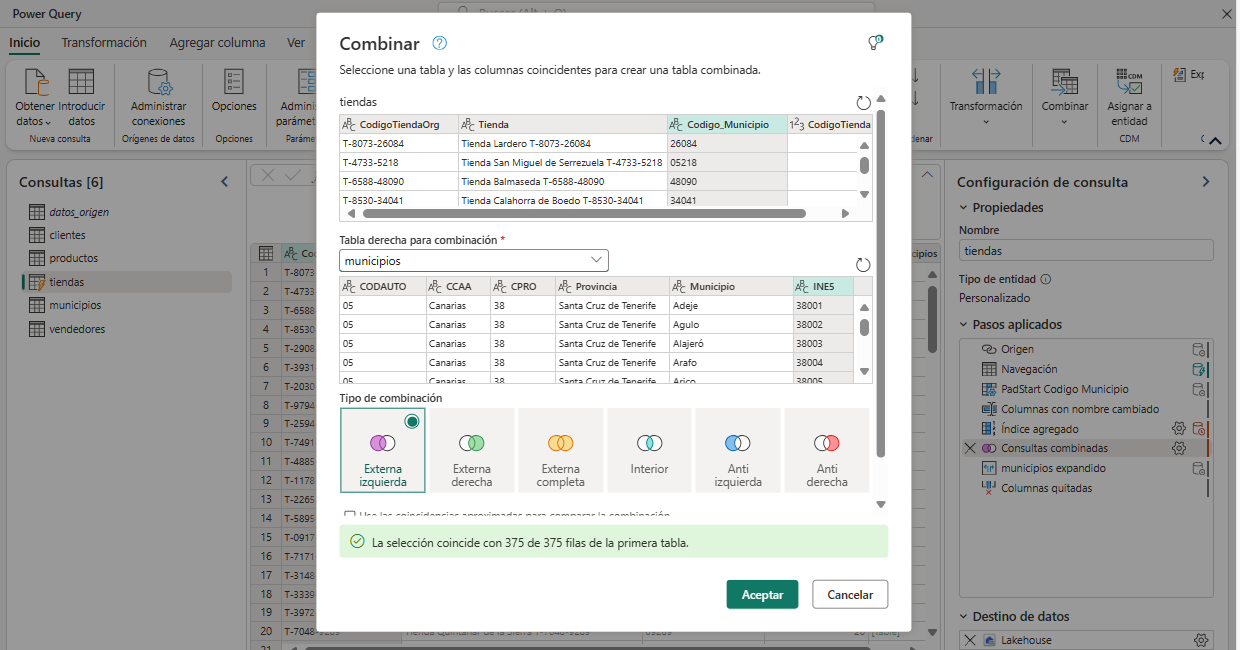Refresh the tiendas table preview

(862, 100)
